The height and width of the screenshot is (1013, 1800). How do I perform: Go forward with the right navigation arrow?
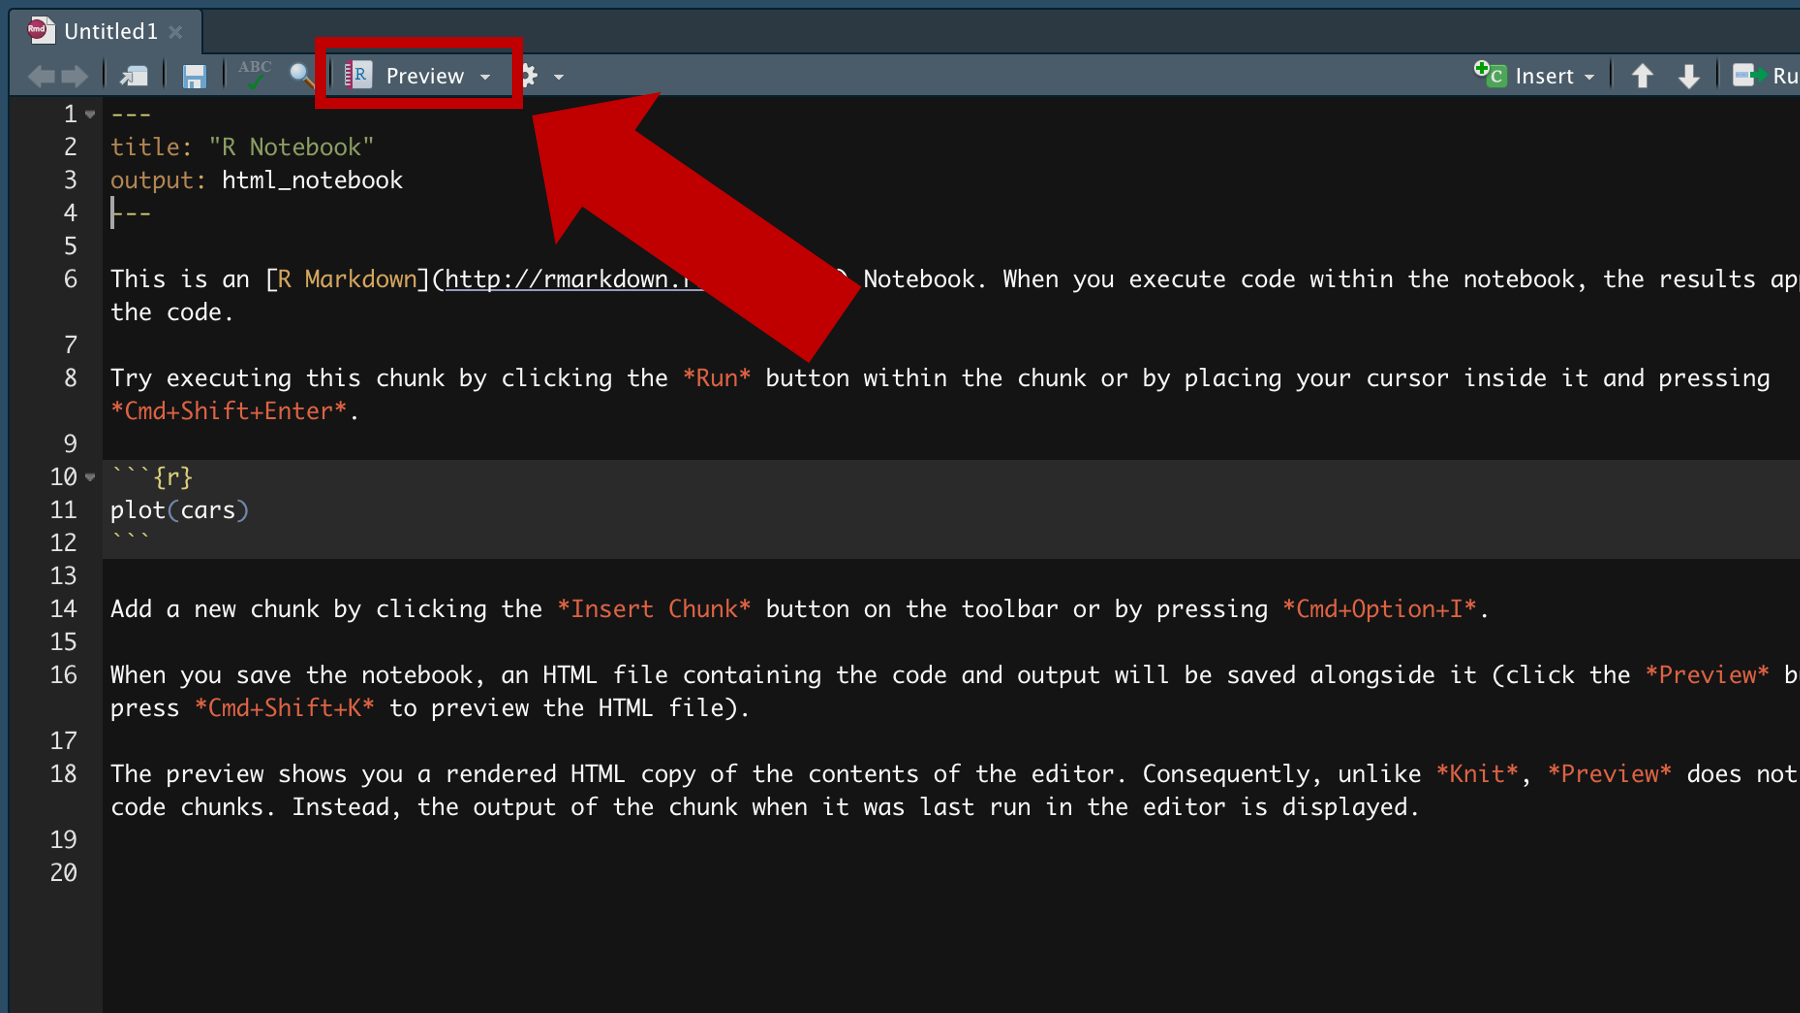pyautogui.click(x=75, y=76)
